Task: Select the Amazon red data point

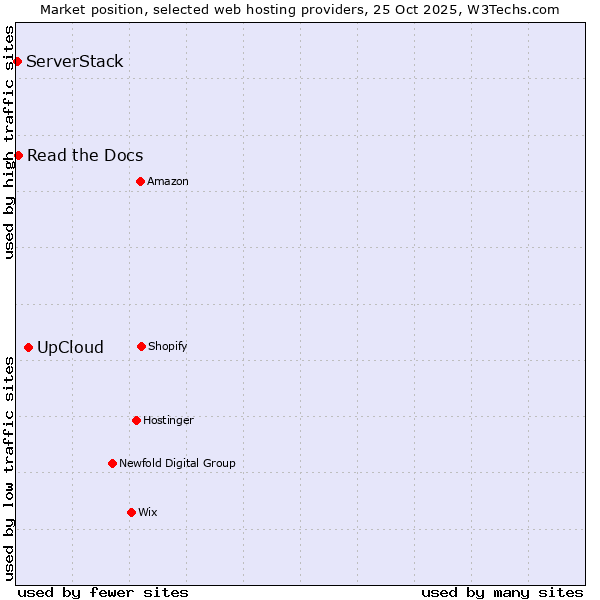Action: [140, 181]
